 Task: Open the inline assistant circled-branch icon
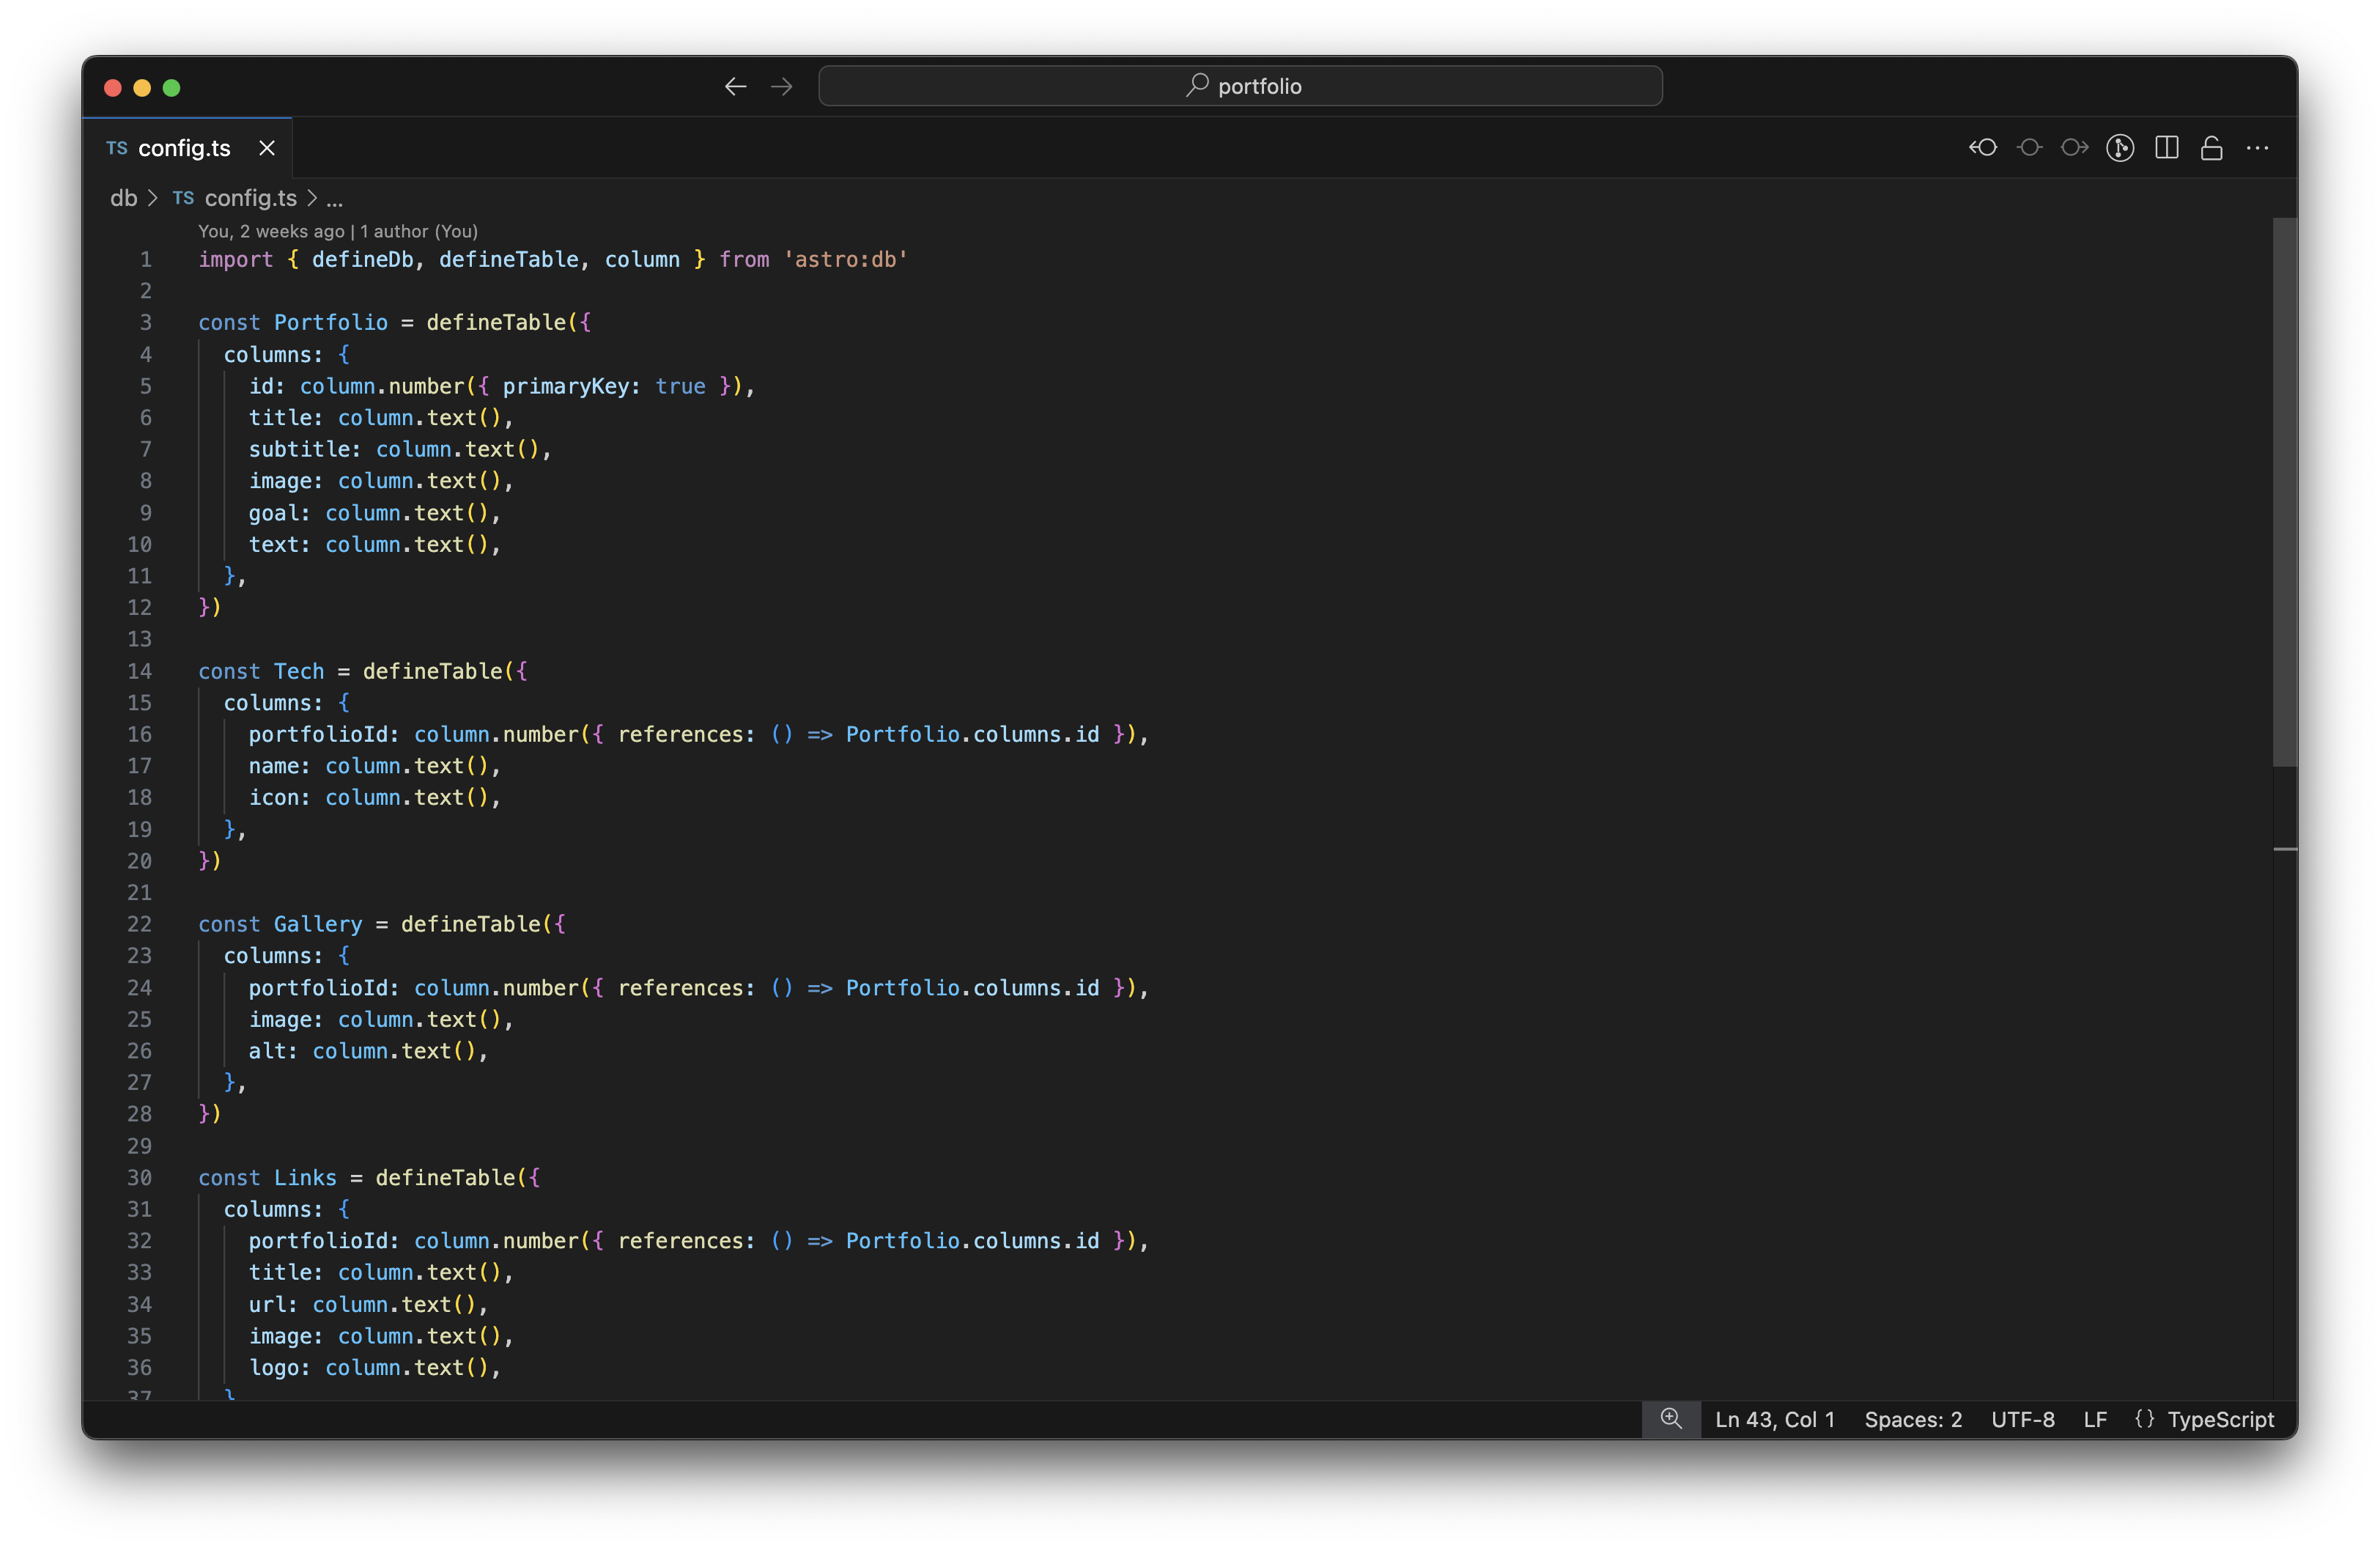2120,147
